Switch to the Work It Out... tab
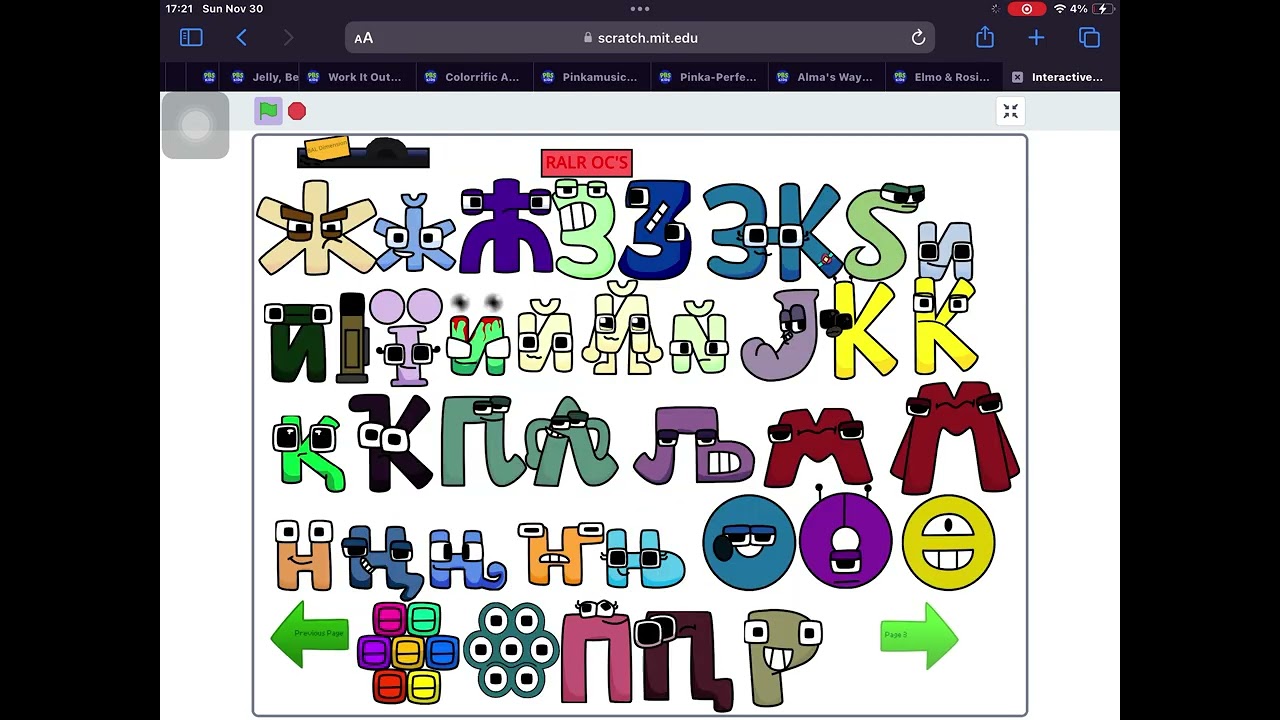 tap(355, 77)
